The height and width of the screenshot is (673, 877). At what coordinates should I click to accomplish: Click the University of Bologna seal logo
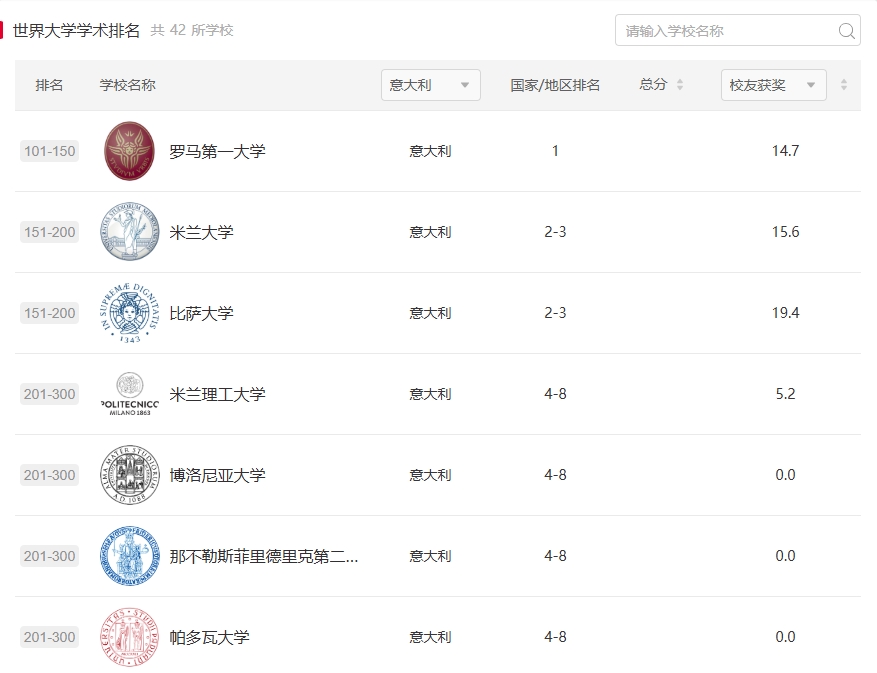[x=129, y=475]
